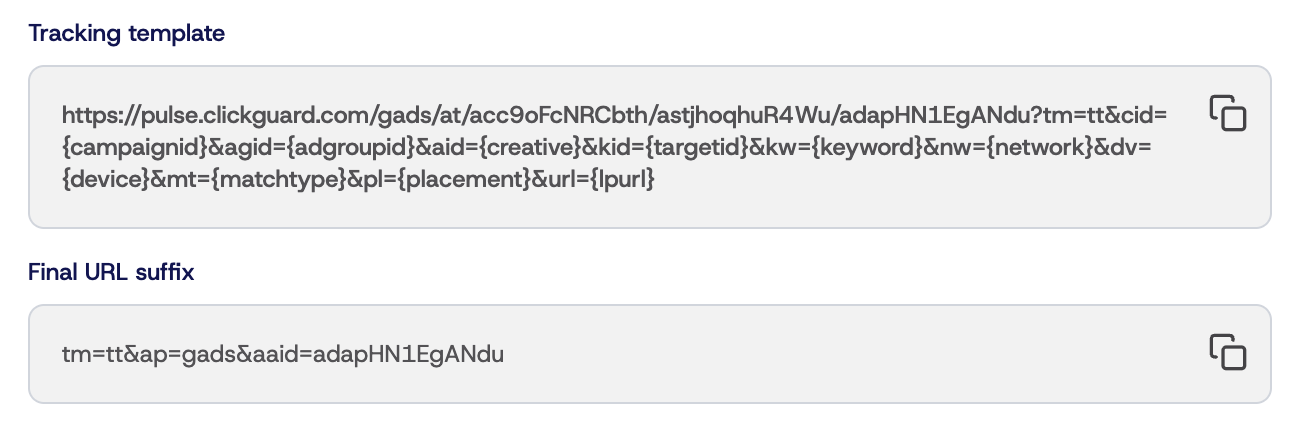Copy the Final URL suffix value
This screenshot has height=438, width=1302.
point(1227,352)
